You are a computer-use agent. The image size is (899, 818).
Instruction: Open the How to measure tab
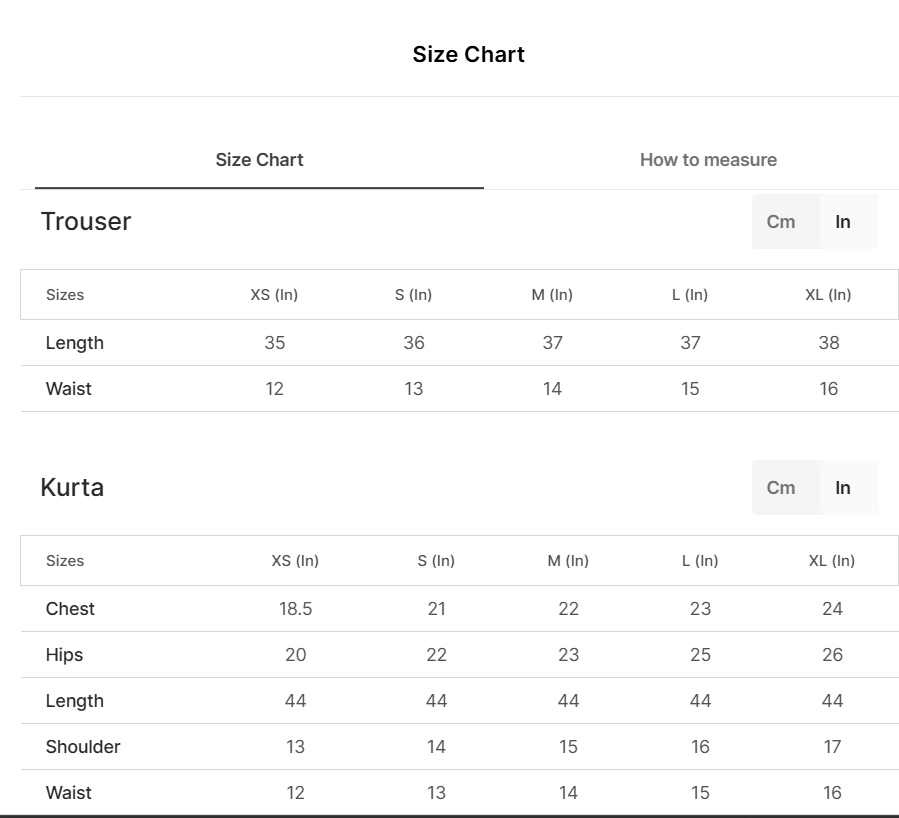(708, 160)
